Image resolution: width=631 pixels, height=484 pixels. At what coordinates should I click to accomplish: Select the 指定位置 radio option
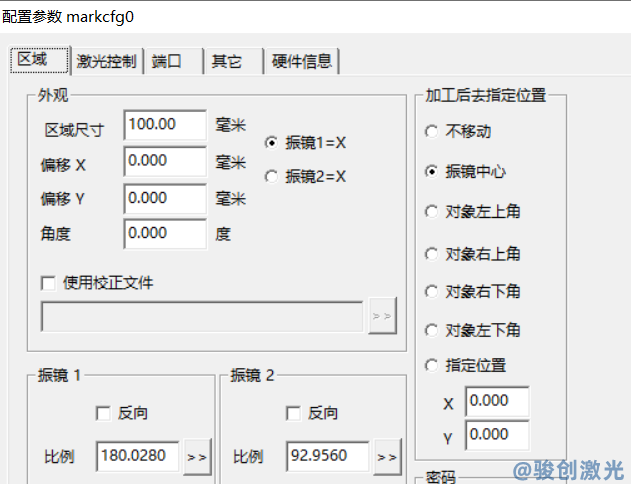click(431, 365)
